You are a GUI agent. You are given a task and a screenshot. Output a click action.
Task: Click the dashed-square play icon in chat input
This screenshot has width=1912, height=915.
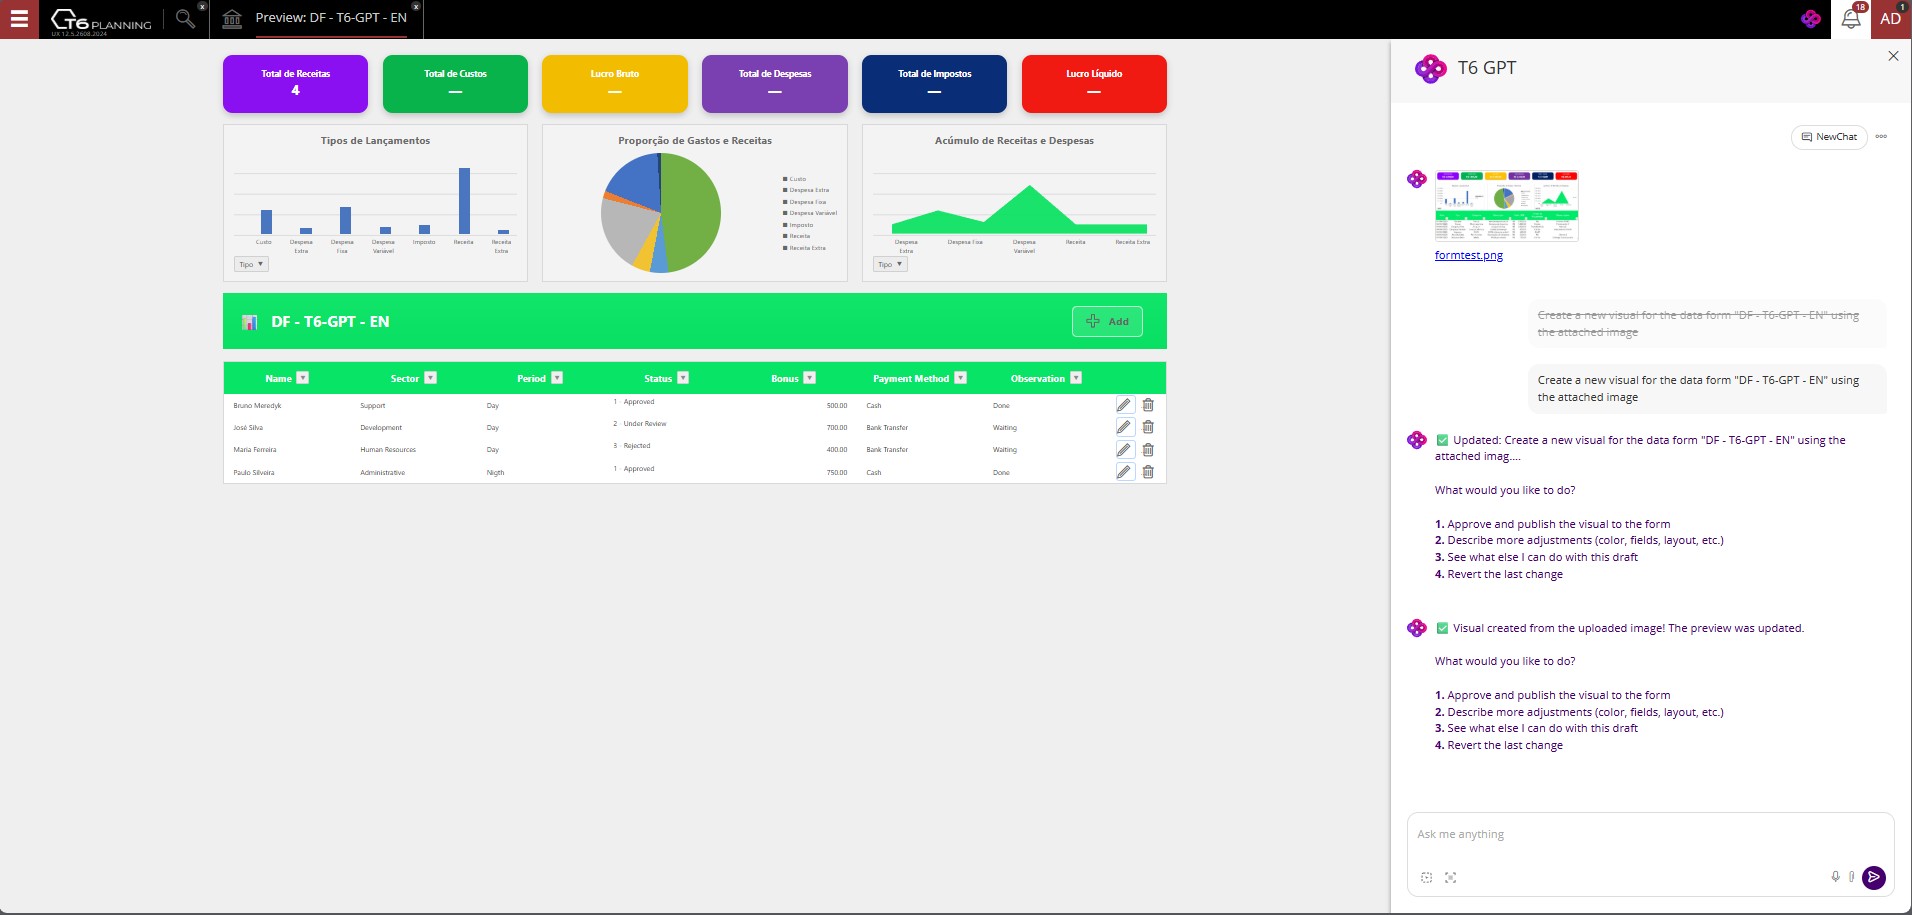pos(1426,877)
